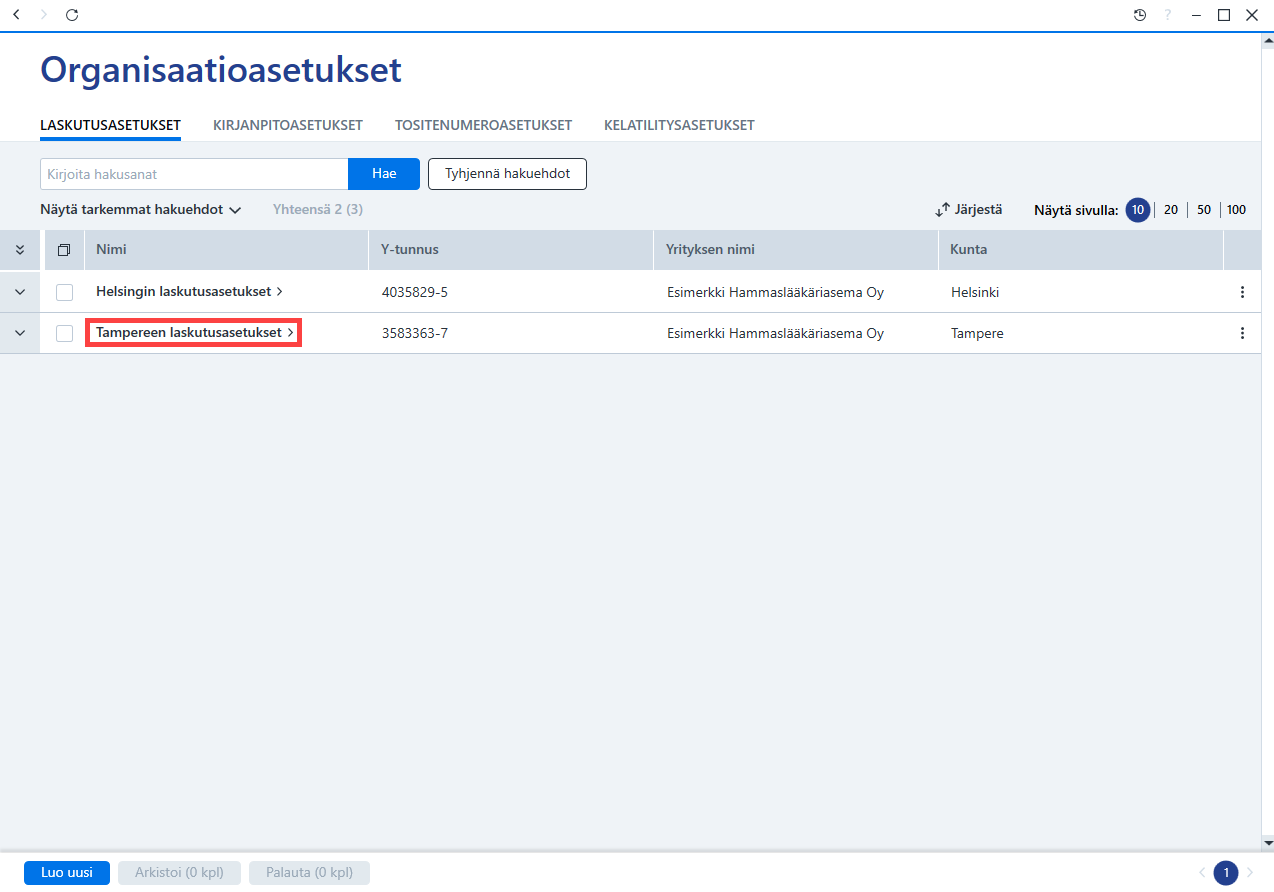The width and height of the screenshot is (1274, 892).
Task: Open the history clock icon
Action: coord(1139,15)
